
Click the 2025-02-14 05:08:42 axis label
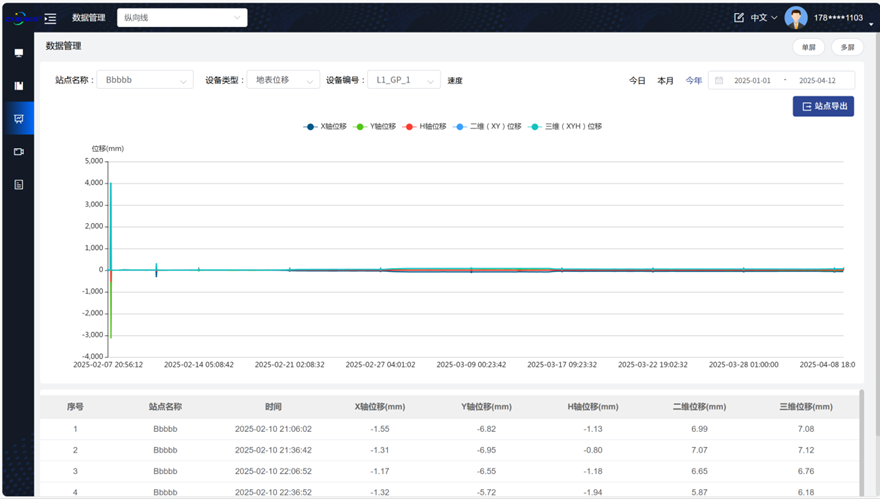[199, 365]
